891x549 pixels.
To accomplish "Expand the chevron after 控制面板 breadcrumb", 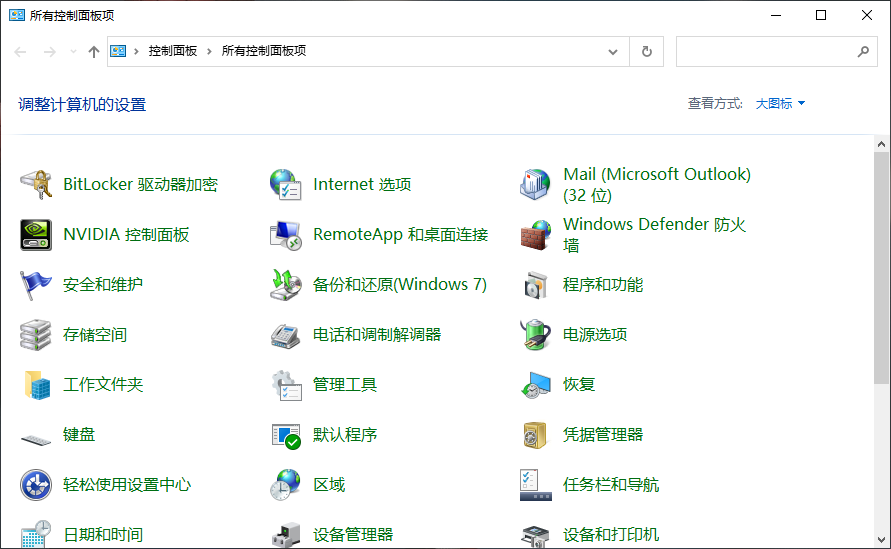I will coord(210,51).
